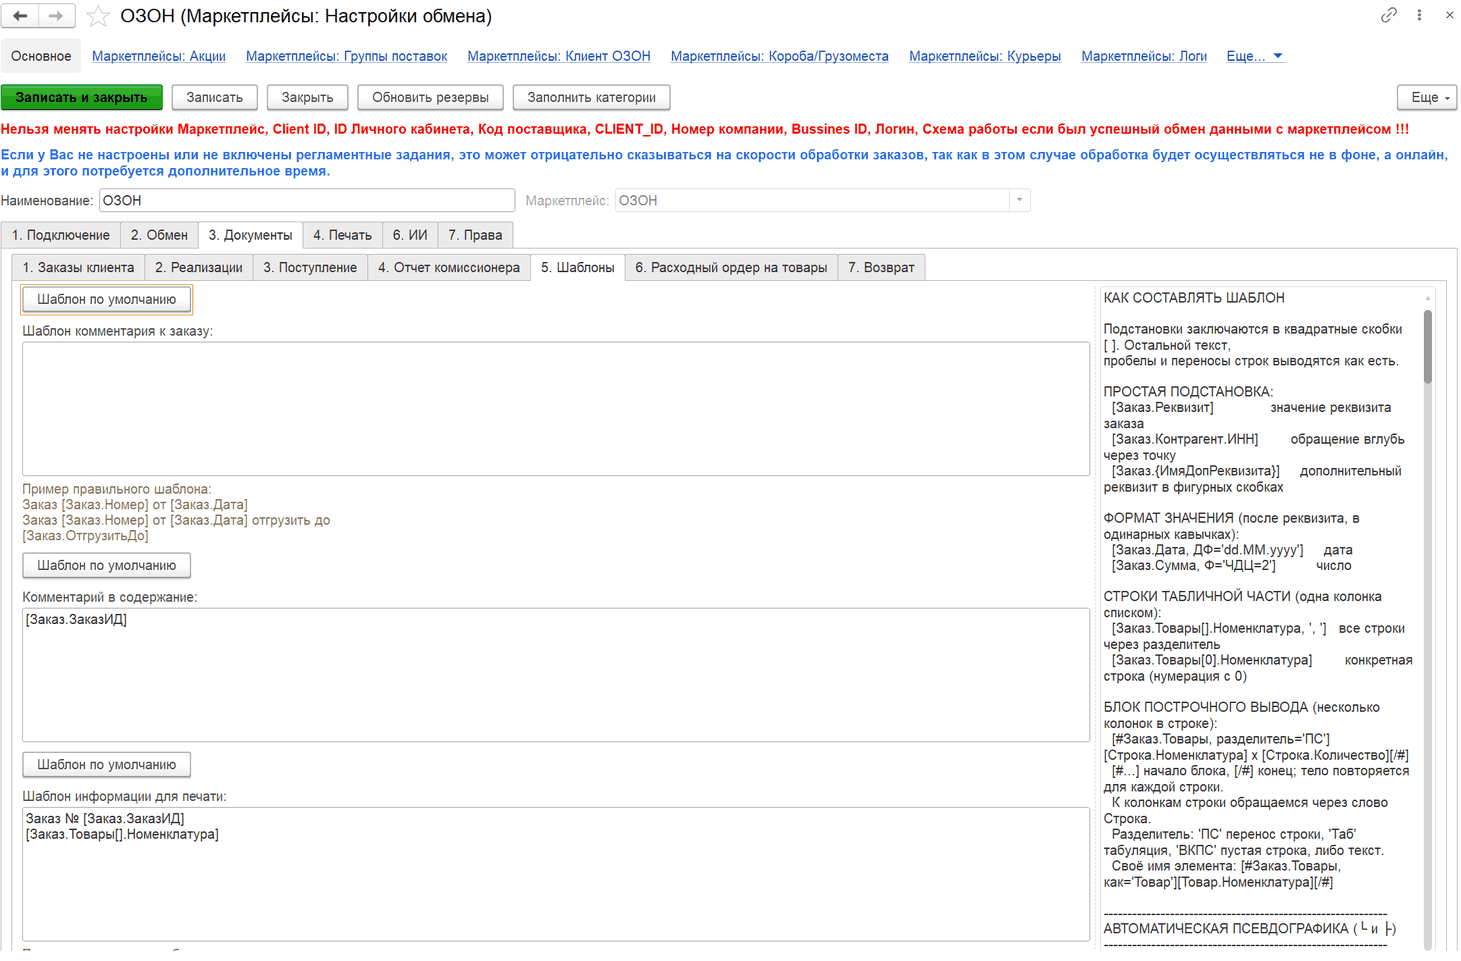This screenshot has height=961, width=1461.
Task: Open the 3. Поступление subtab
Action: coord(310,267)
